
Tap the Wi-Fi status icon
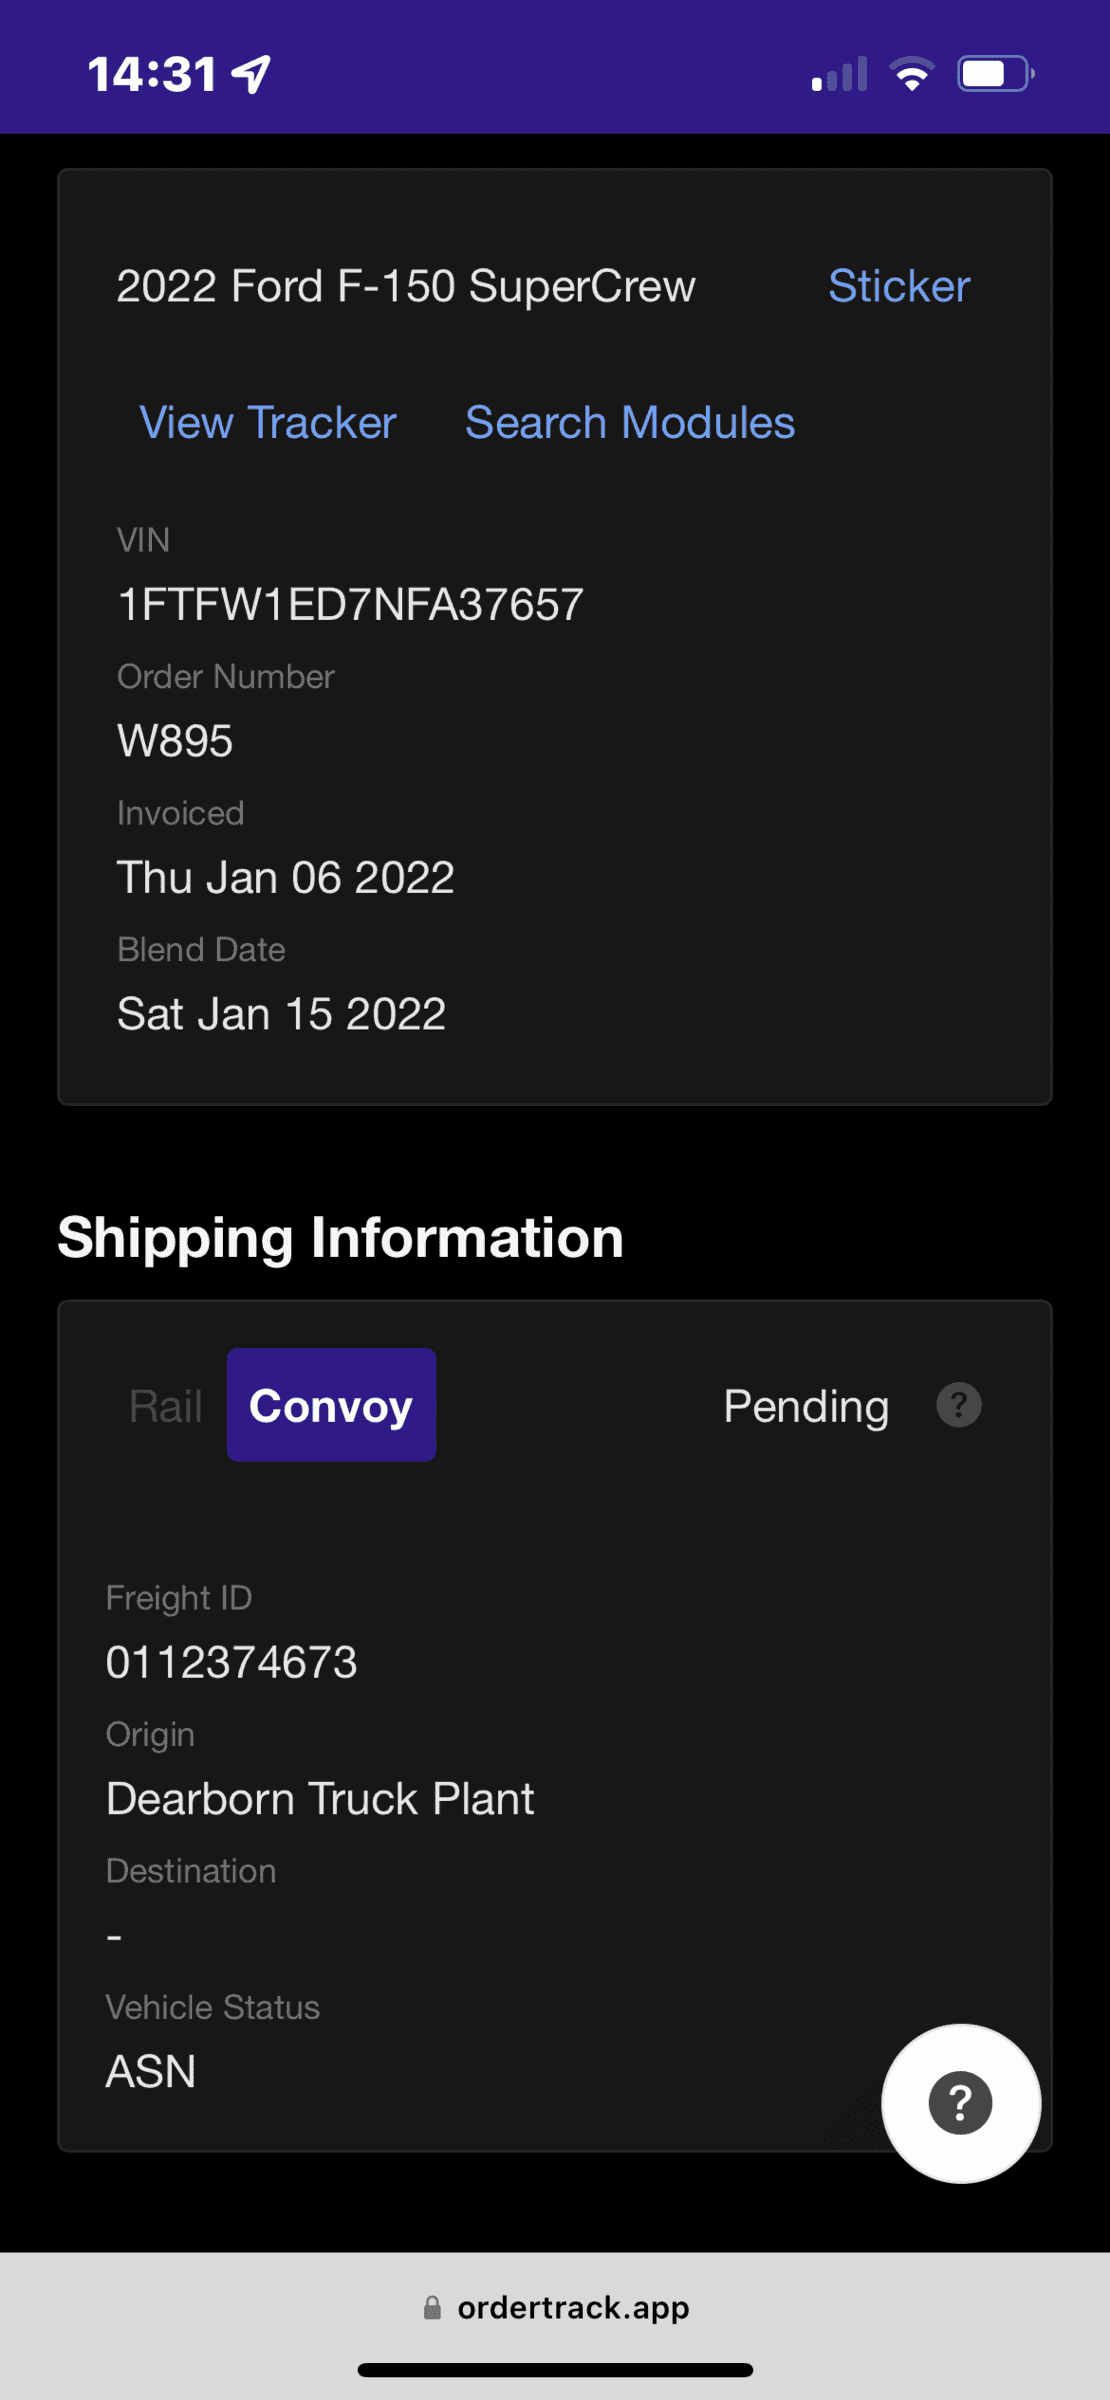click(x=911, y=74)
